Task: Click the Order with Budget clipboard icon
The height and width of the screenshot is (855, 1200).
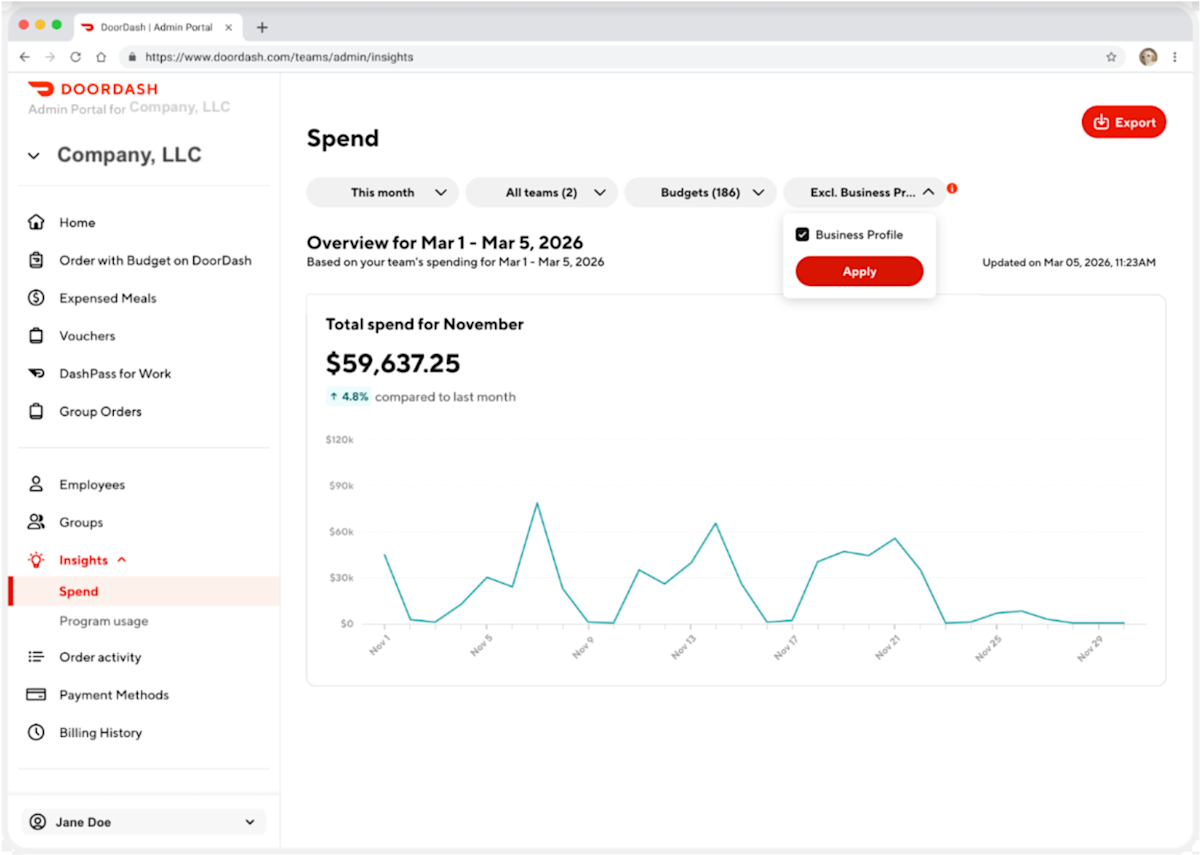Action: pos(36,260)
